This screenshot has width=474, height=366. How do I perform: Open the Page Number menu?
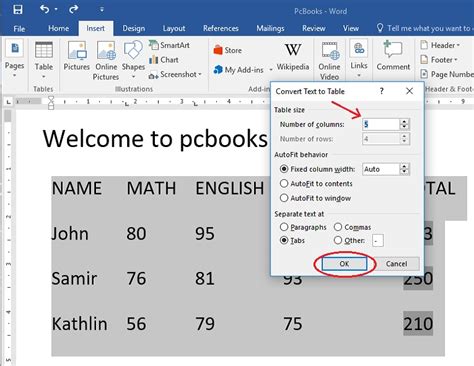coord(447,74)
